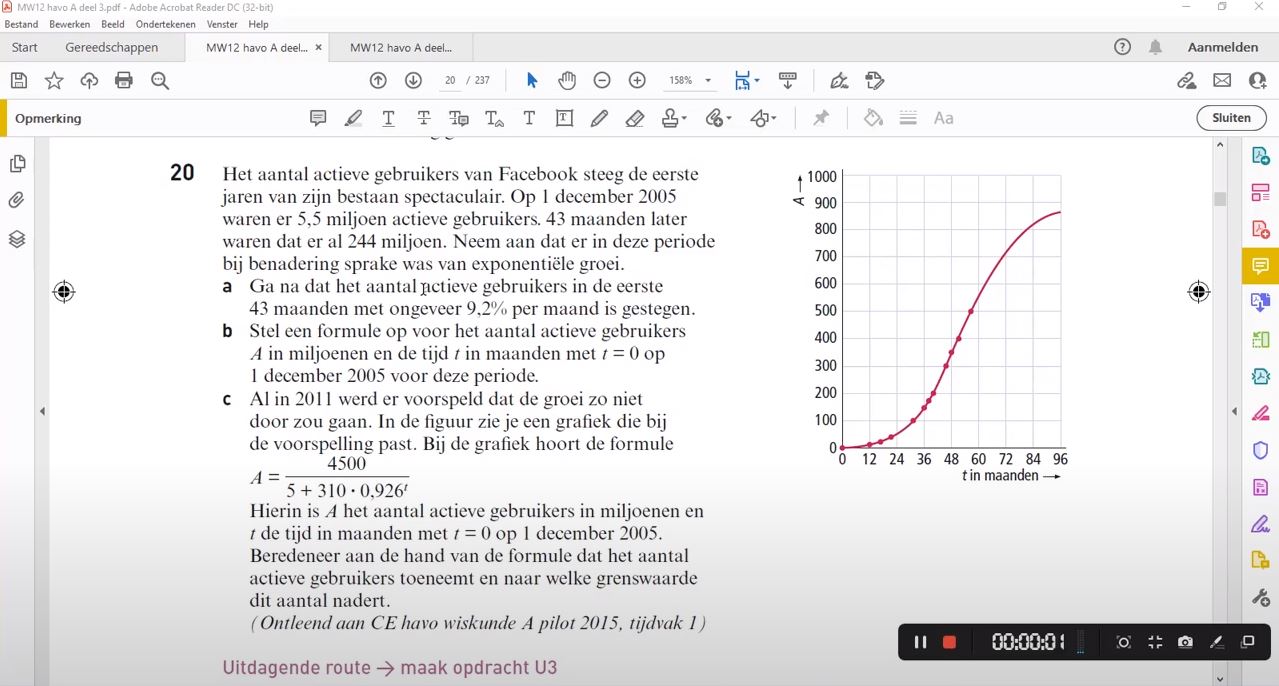This screenshot has width=1279, height=686.
Task: Select the underline text tool
Action: tap(388, 118)
